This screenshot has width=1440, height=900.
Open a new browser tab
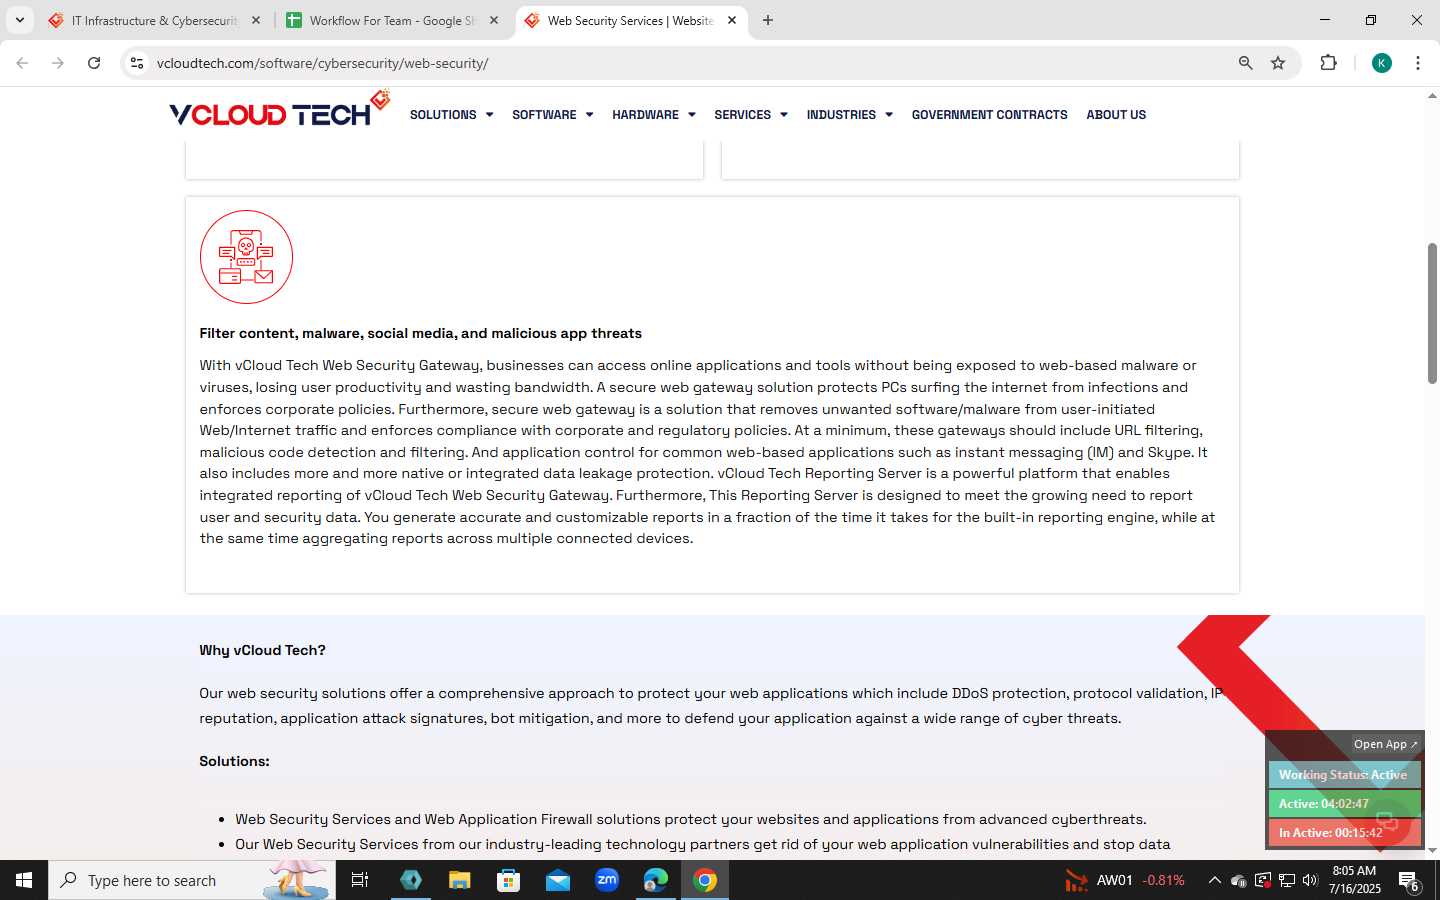768,20
